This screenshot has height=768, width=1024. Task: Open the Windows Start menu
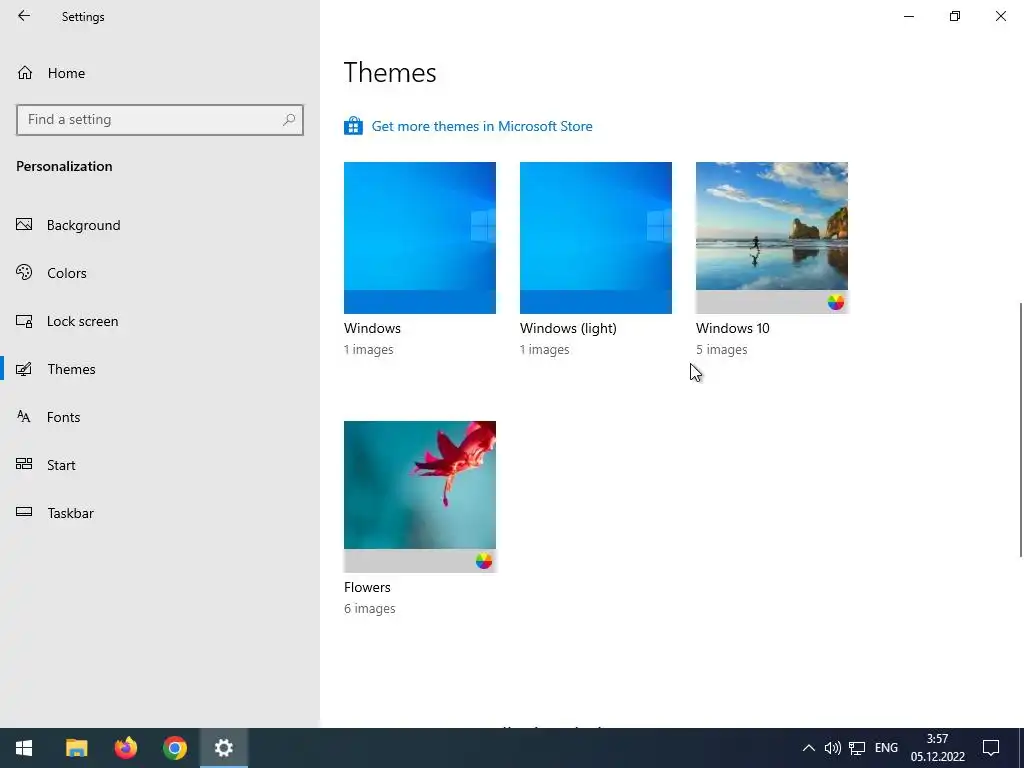(x=24, y=748)
